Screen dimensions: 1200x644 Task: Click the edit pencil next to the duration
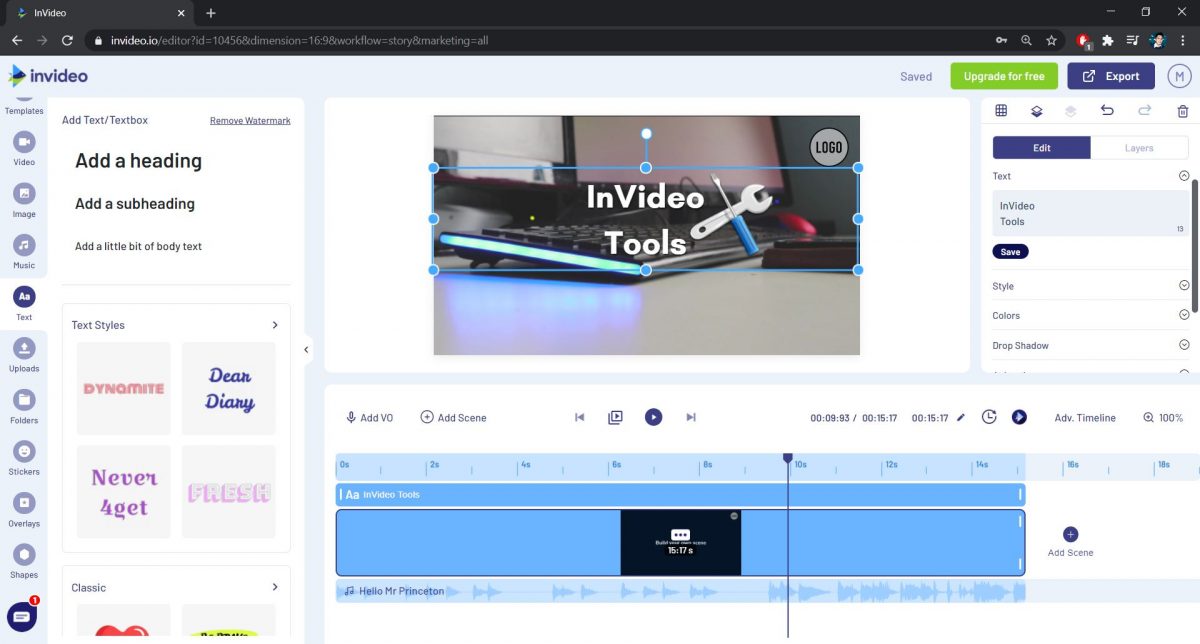pos(961,417)
